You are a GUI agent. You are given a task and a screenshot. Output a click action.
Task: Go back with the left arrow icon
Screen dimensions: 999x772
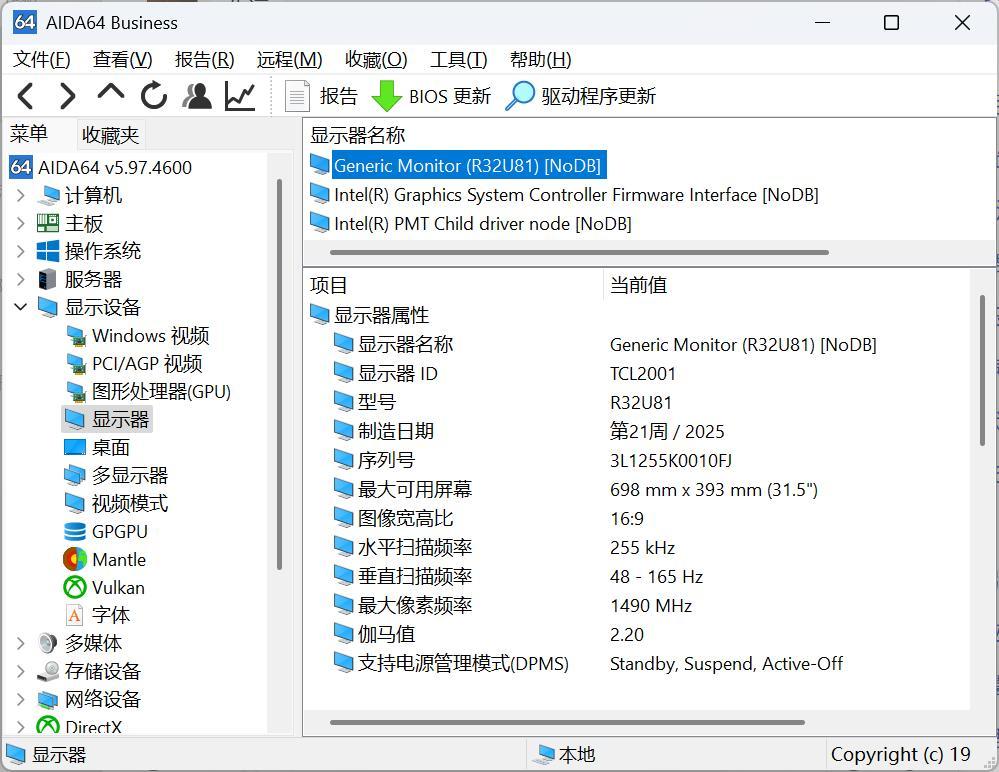point(25,96)
